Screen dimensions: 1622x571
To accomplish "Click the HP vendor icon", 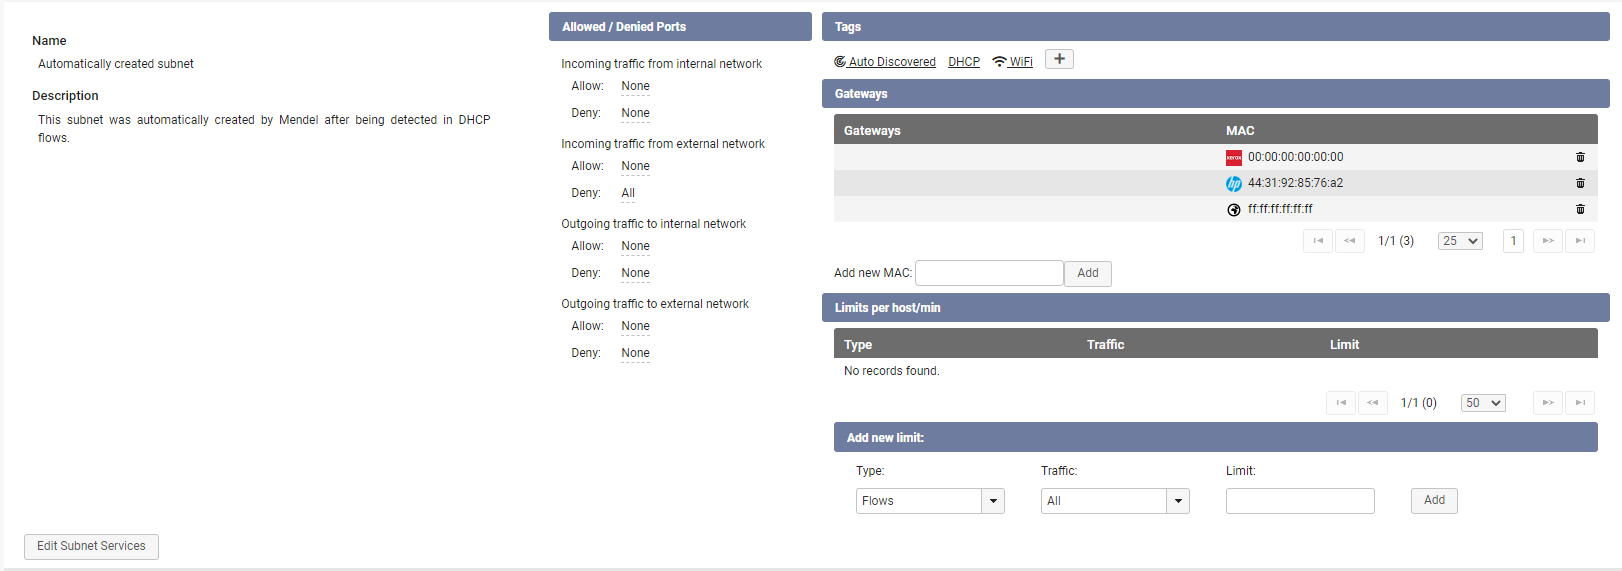I will pos(1234,184).
